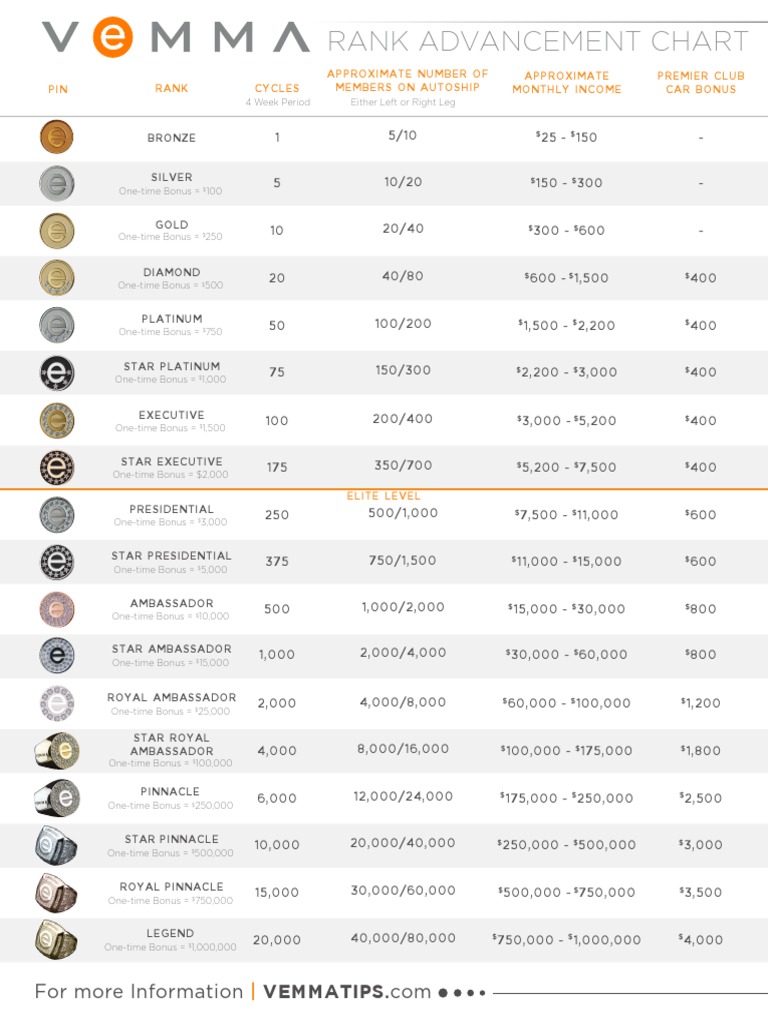Click the Legend gold ring icon
The image size is (768, 1024).
click(x=57, y=939)
